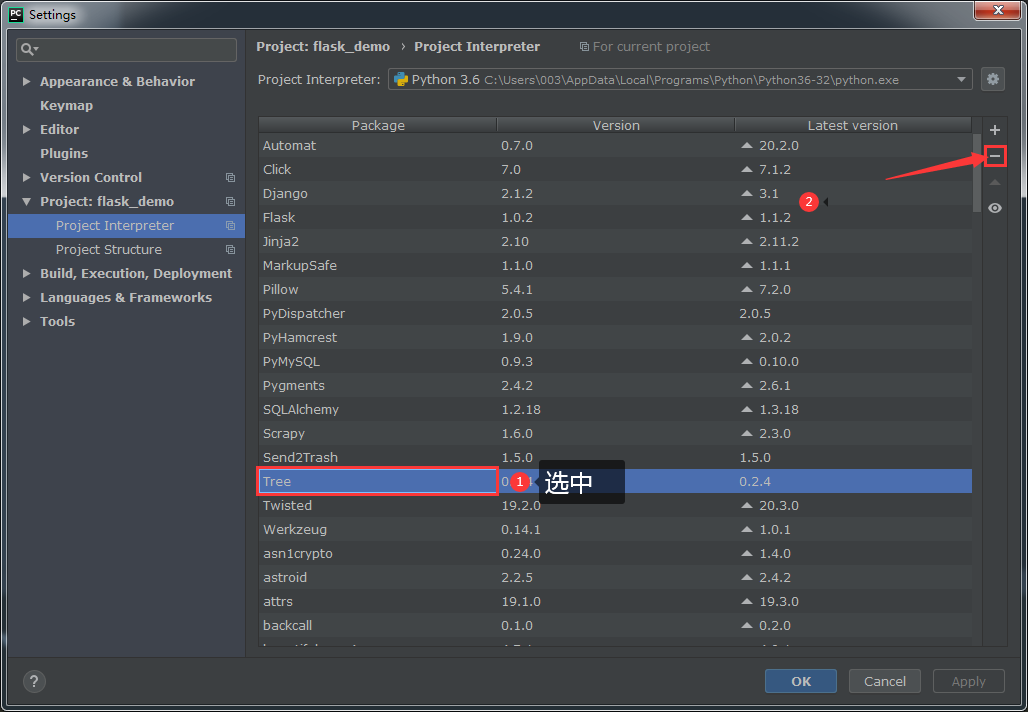
Task: Expand Appearance & Behavior settings
Action: coord(26,81)
